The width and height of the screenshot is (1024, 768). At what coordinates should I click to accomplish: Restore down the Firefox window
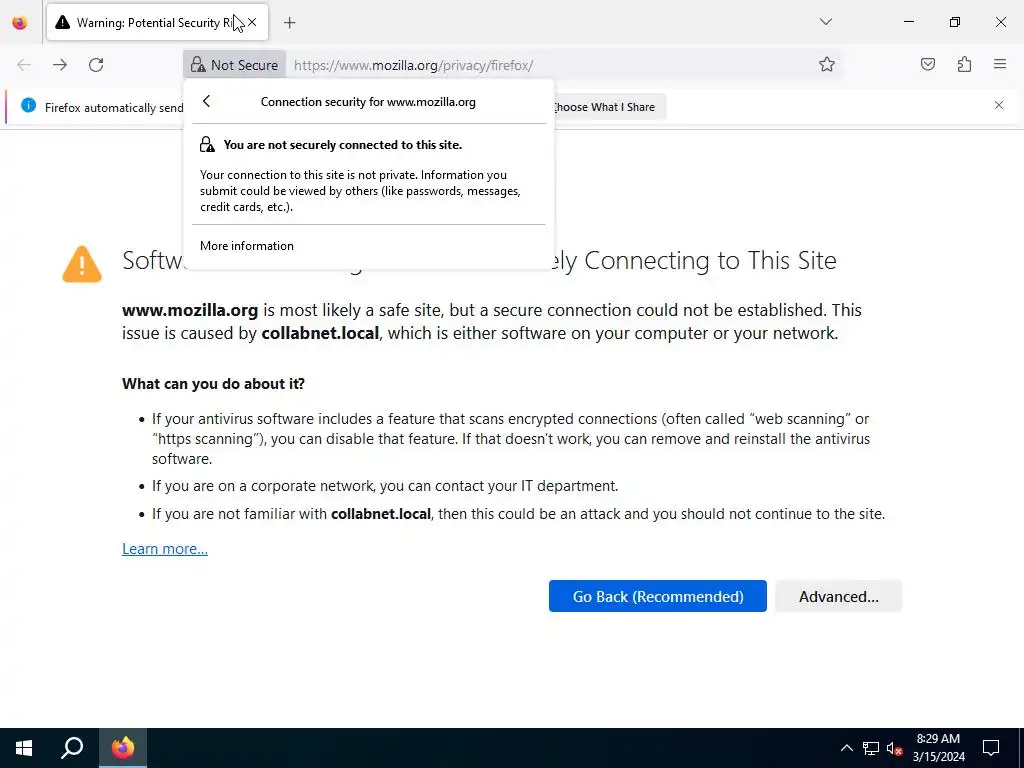(x=955, y=22)
